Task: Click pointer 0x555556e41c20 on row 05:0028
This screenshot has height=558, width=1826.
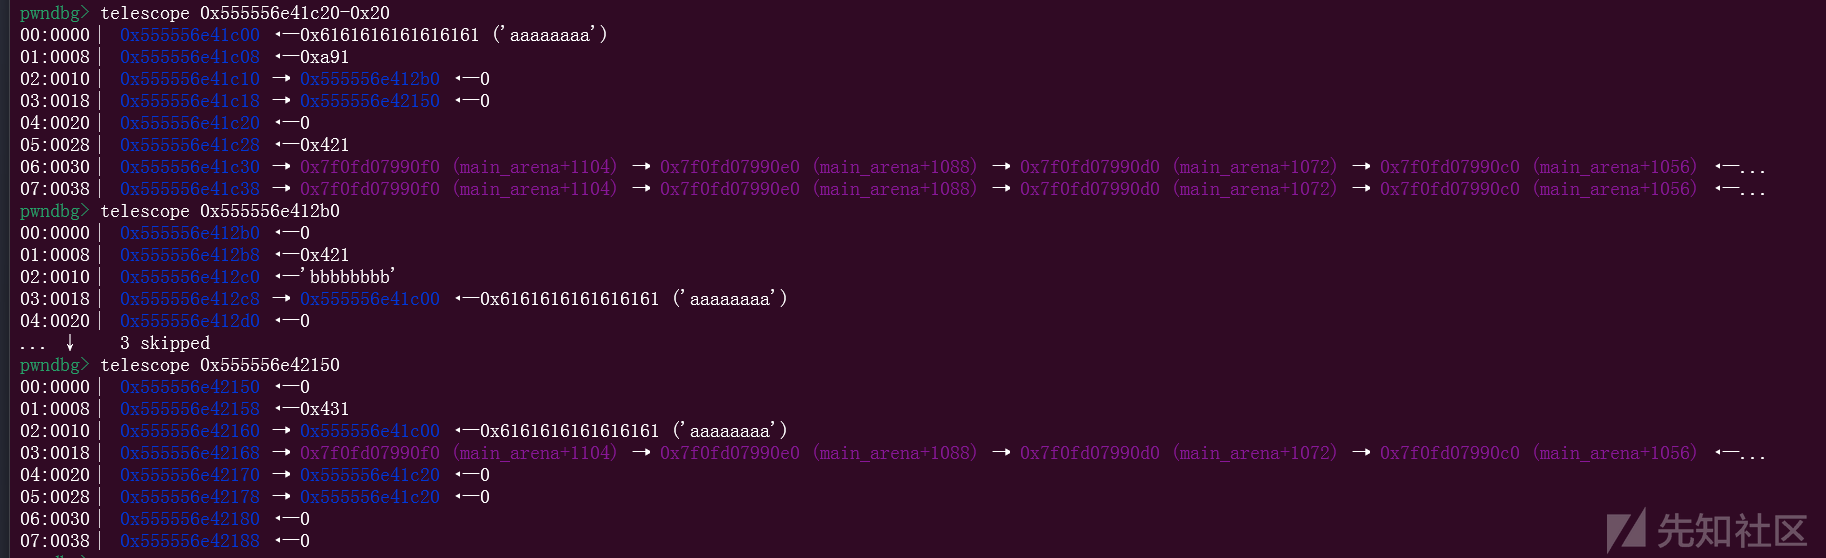Action: pos(370,497)
